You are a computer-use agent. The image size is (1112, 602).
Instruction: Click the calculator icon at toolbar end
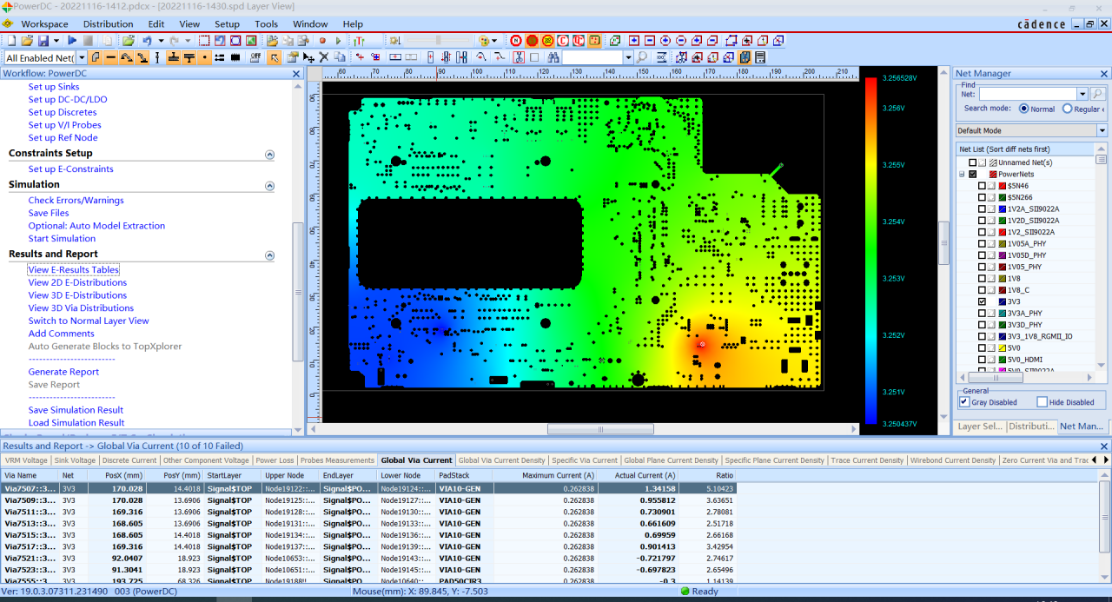(x=760, y=57)
